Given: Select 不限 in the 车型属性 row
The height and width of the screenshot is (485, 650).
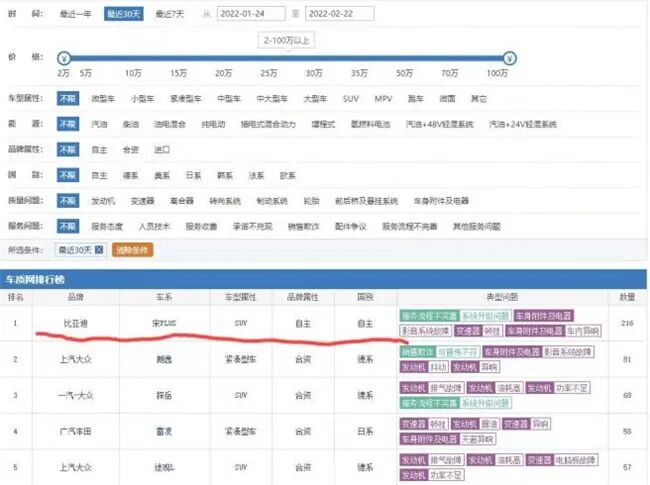Looking at the screenshot, I should coord(68,99).
